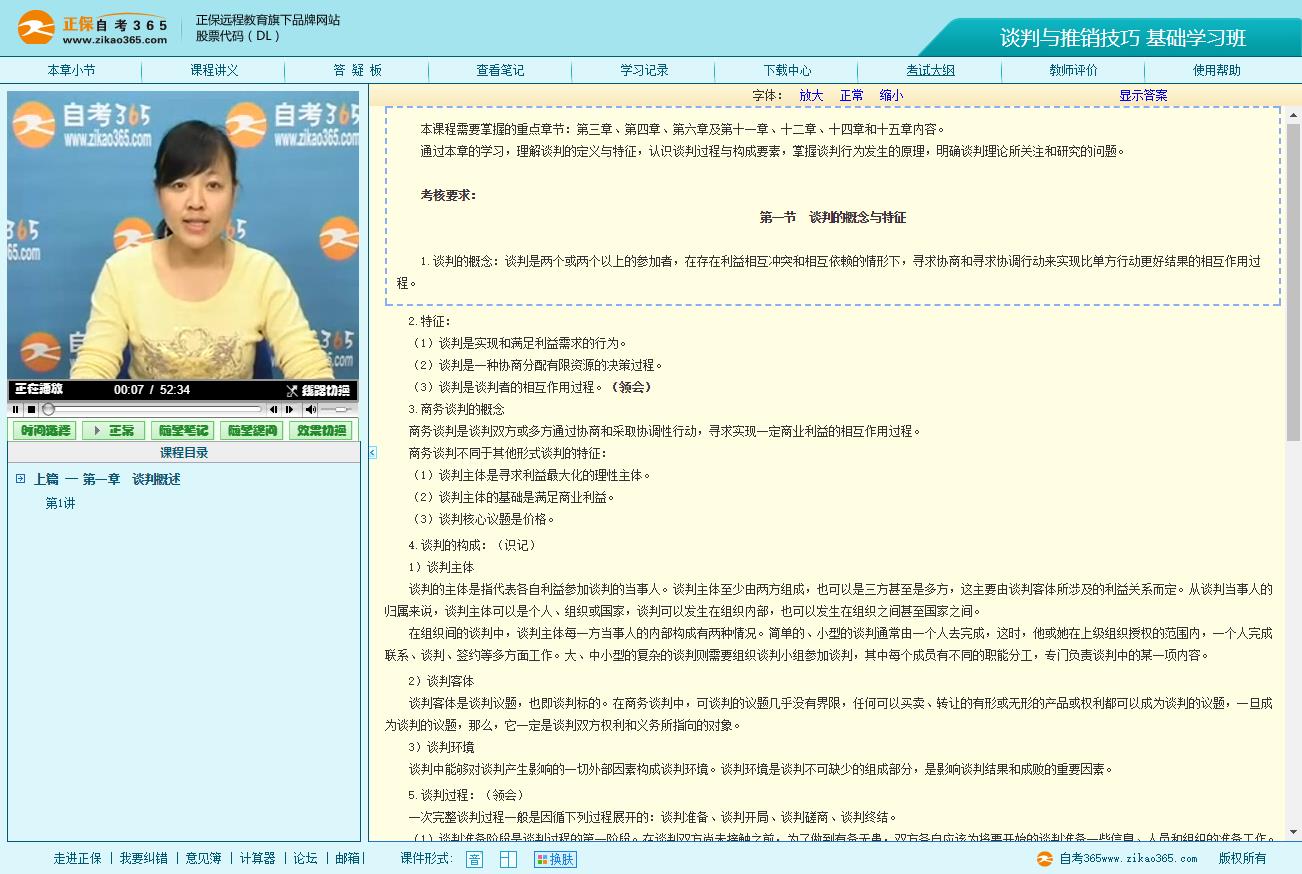The height and width of the screenshot is (874, 1302).
Task: Expand the 上篇 第一章 tree node icon
Action: (20, 479)
